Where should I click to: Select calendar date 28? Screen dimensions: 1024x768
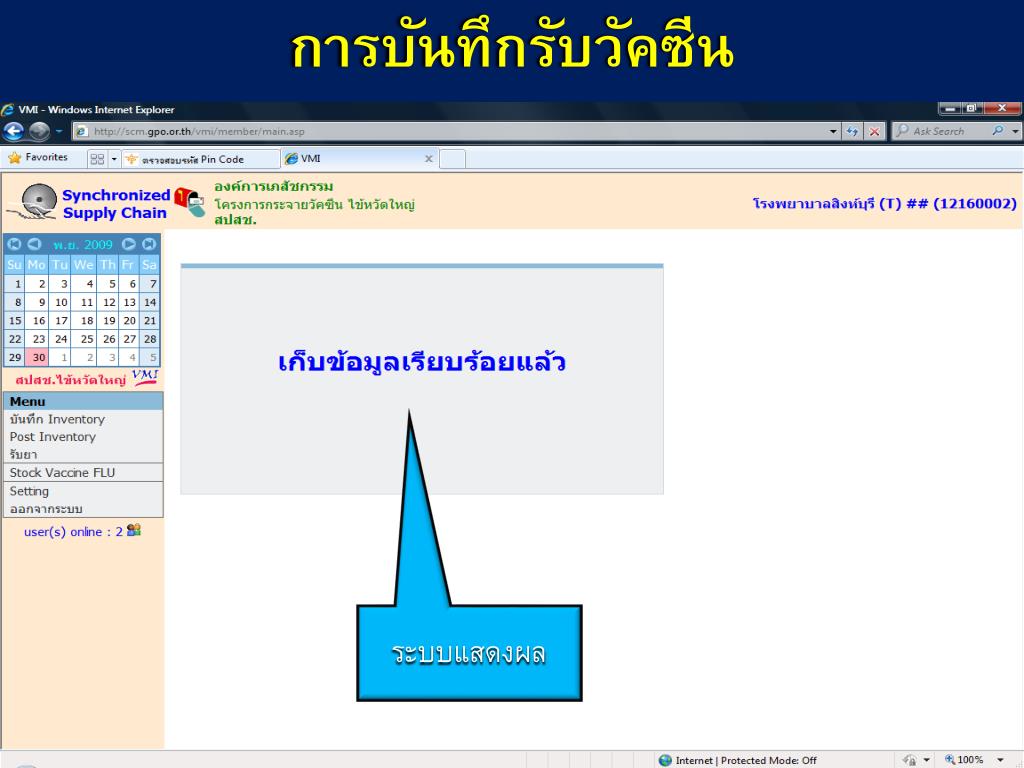click(x=150, y=339)
